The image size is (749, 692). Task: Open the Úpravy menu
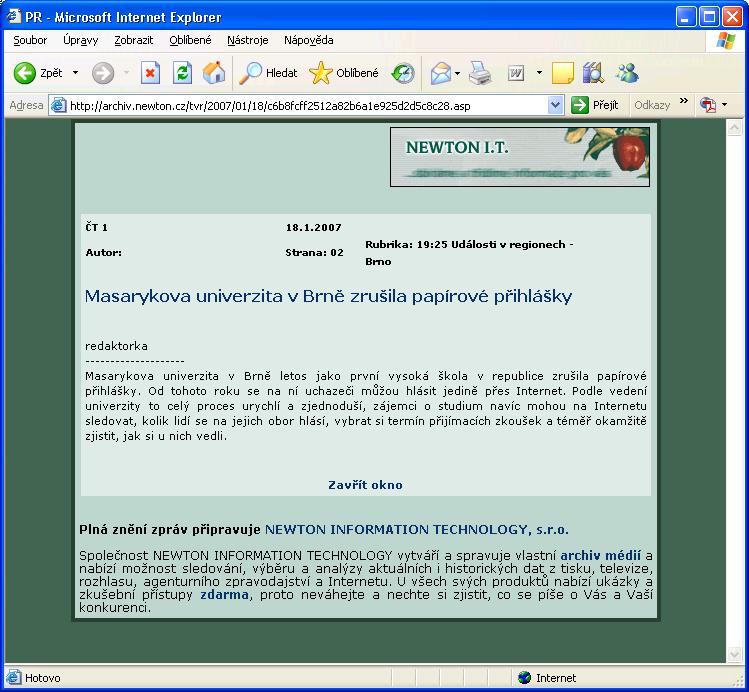pyautogui.click(x=80, y=40)
